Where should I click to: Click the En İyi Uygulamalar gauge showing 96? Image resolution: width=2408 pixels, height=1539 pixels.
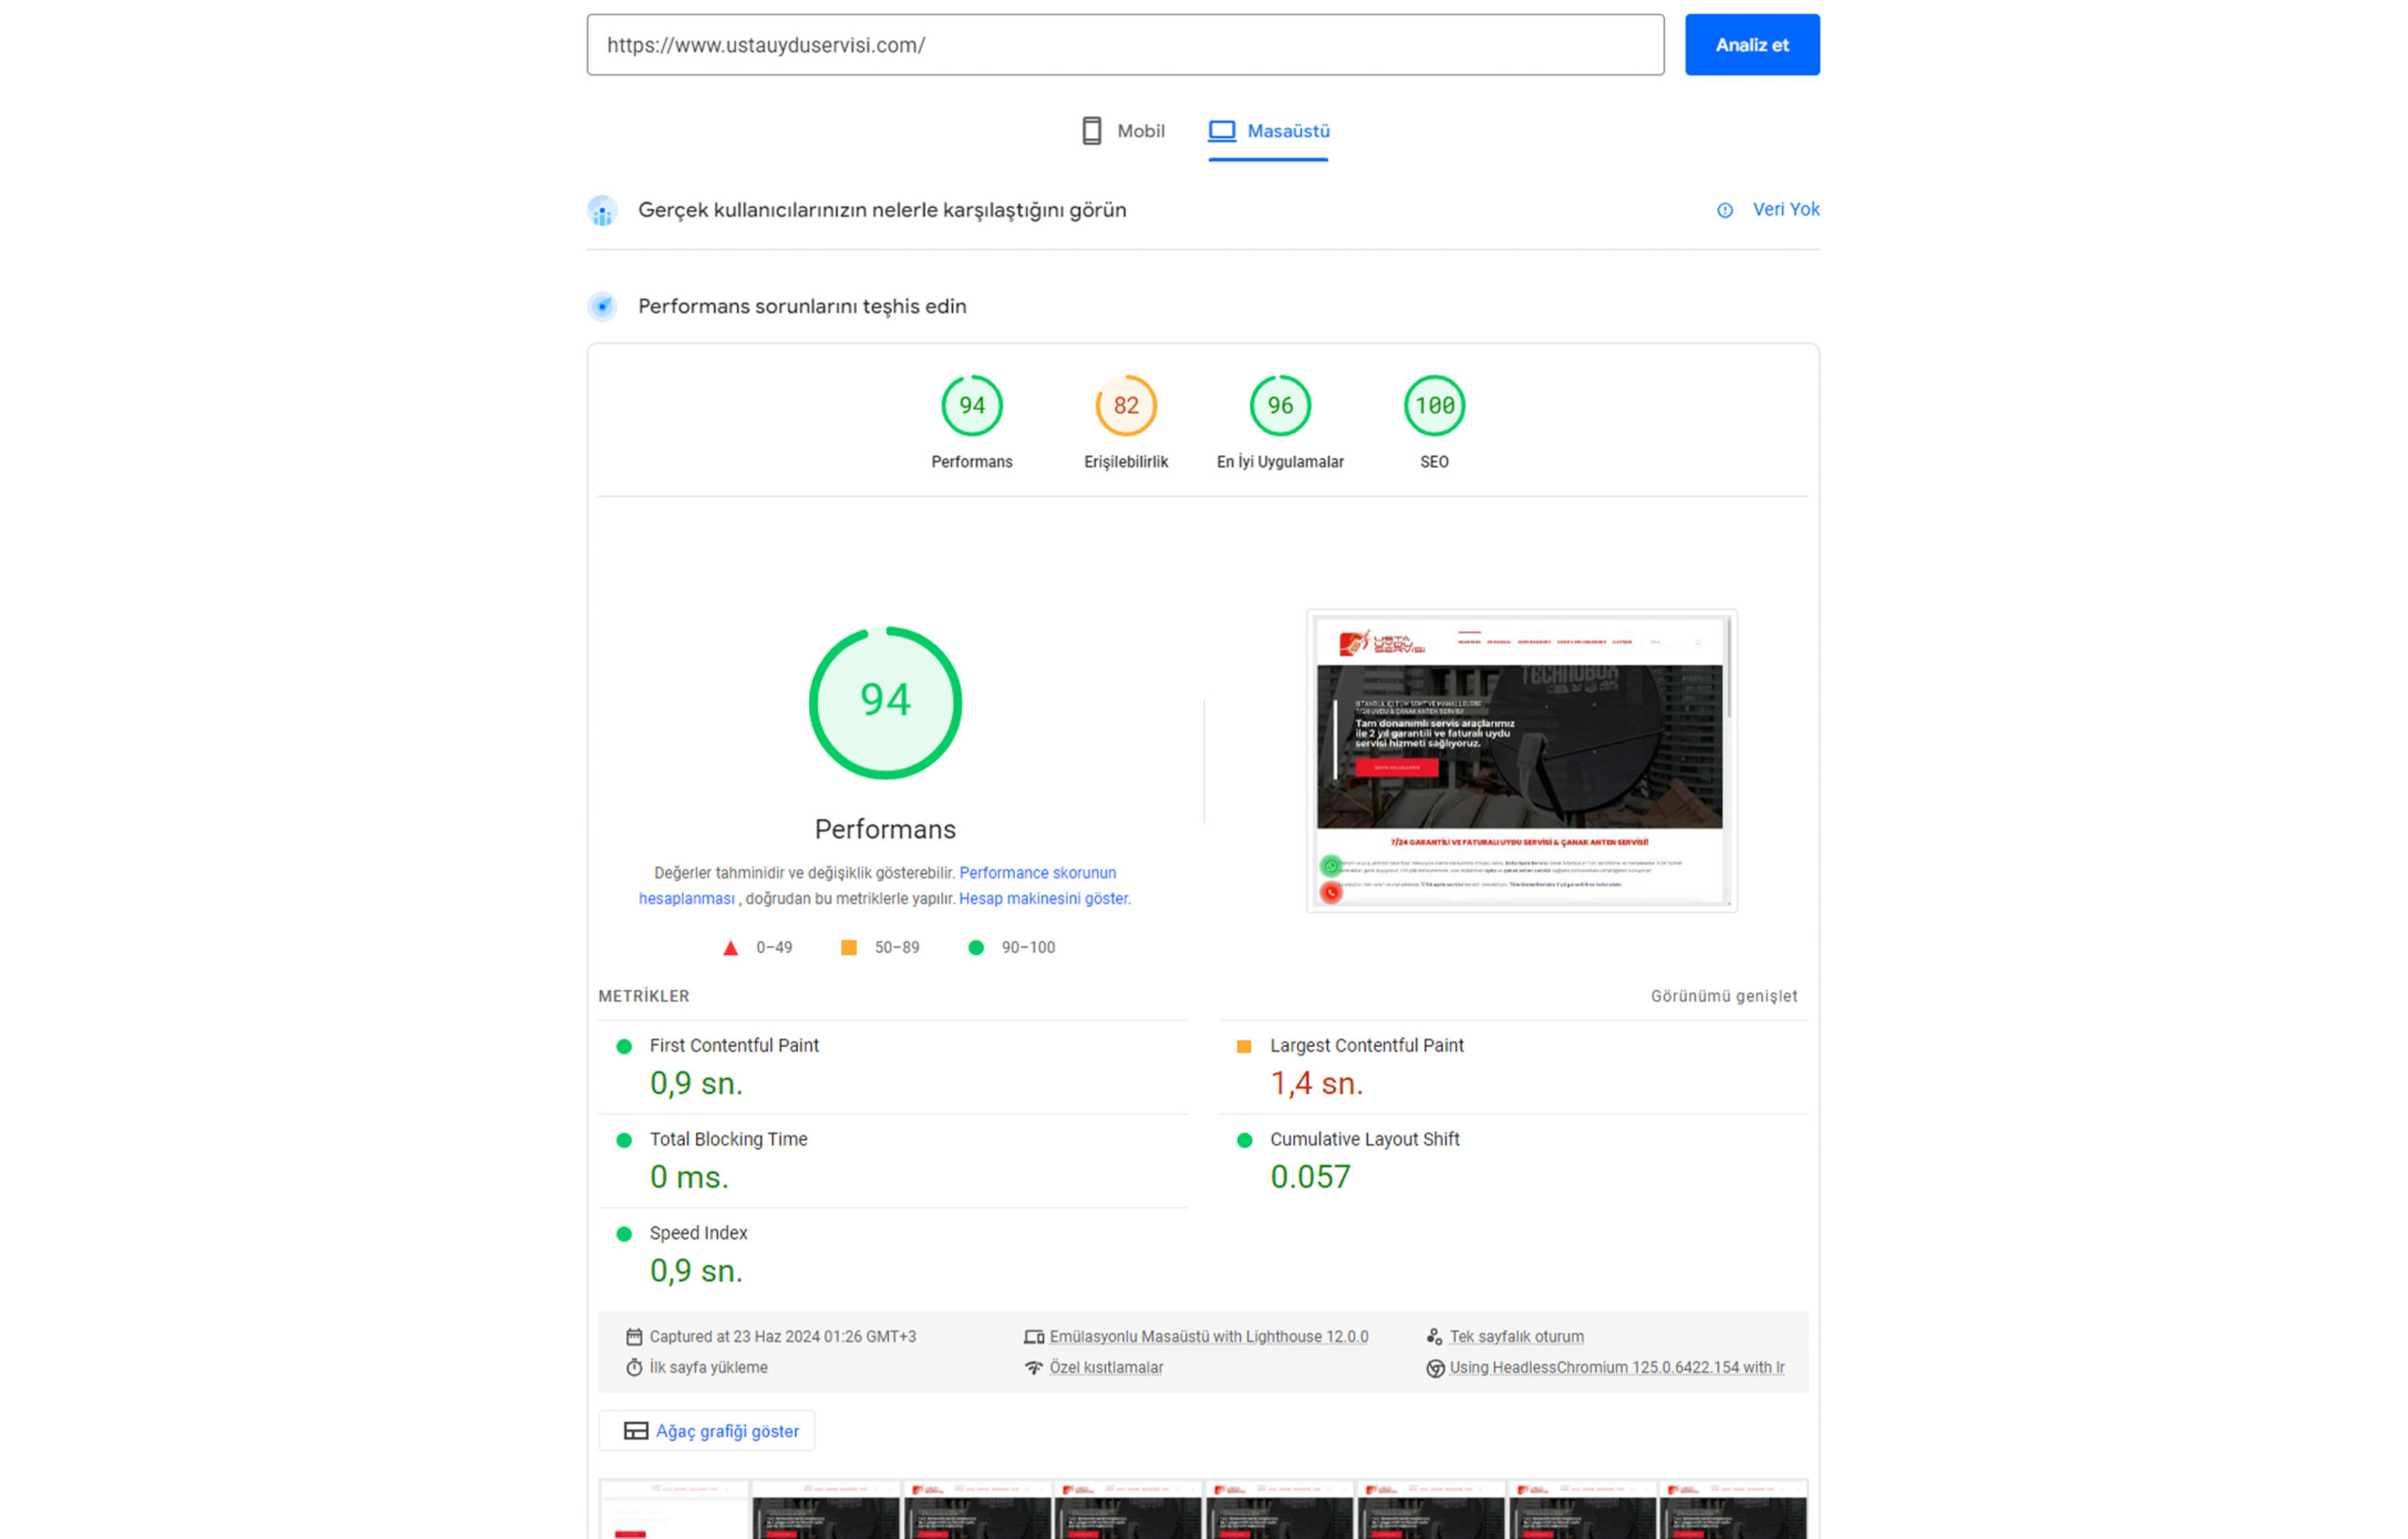point(1279,405)
